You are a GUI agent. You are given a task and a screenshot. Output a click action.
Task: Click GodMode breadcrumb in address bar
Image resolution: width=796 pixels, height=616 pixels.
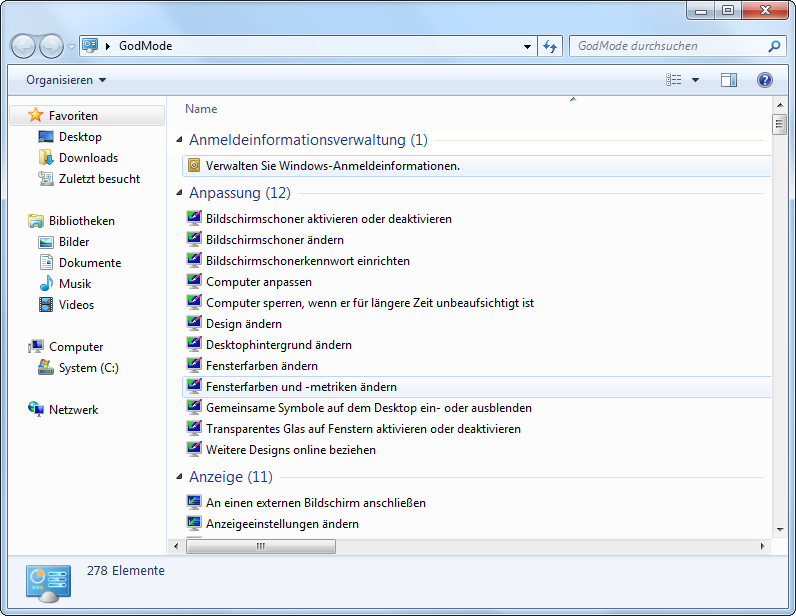click(146, 46)
